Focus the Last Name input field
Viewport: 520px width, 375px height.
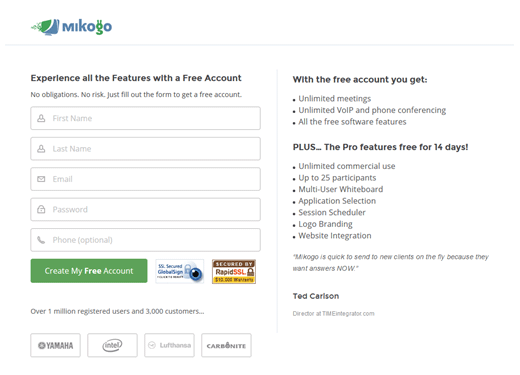coord(145,149)
